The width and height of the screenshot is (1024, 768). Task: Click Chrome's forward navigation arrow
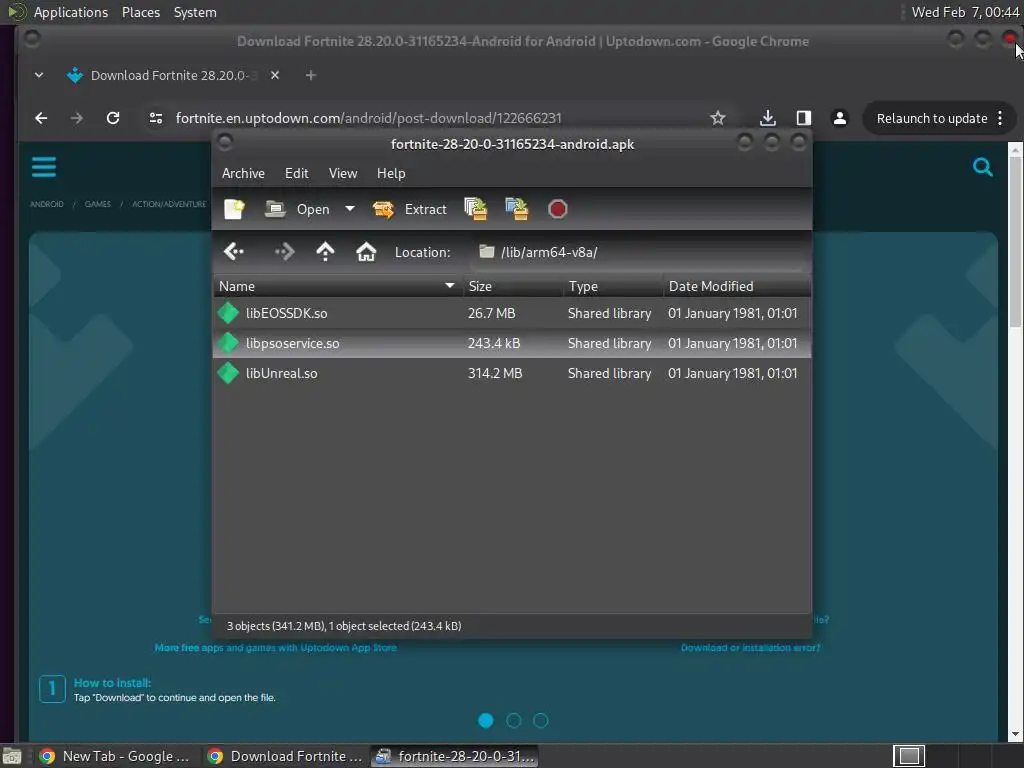[76, 118]
